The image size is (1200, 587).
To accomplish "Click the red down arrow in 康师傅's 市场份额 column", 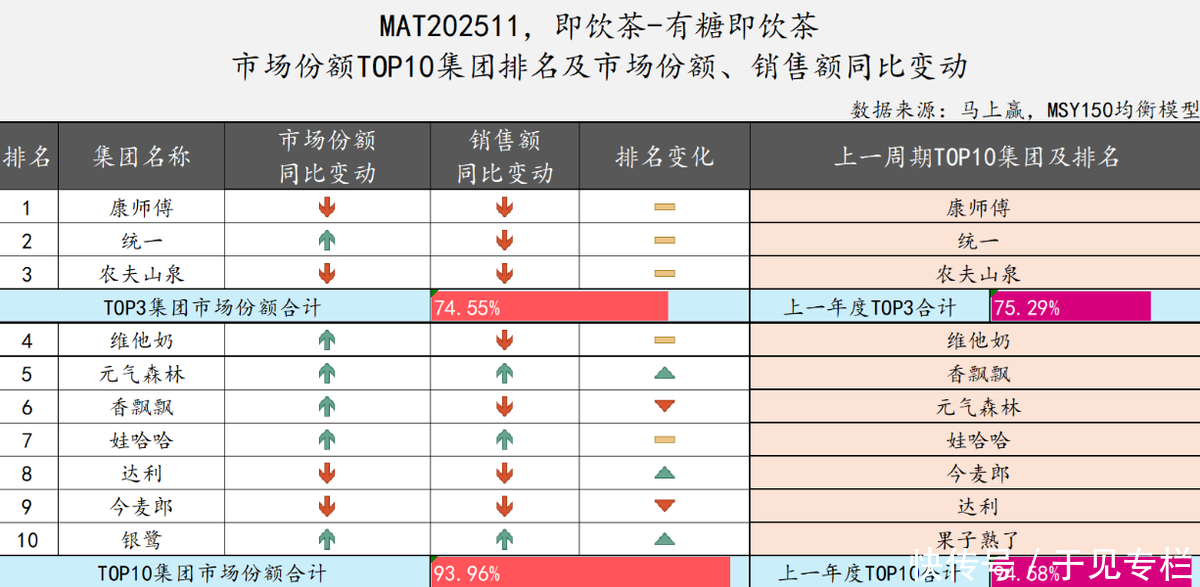I will pyautogui.click(x=326, y=208).
